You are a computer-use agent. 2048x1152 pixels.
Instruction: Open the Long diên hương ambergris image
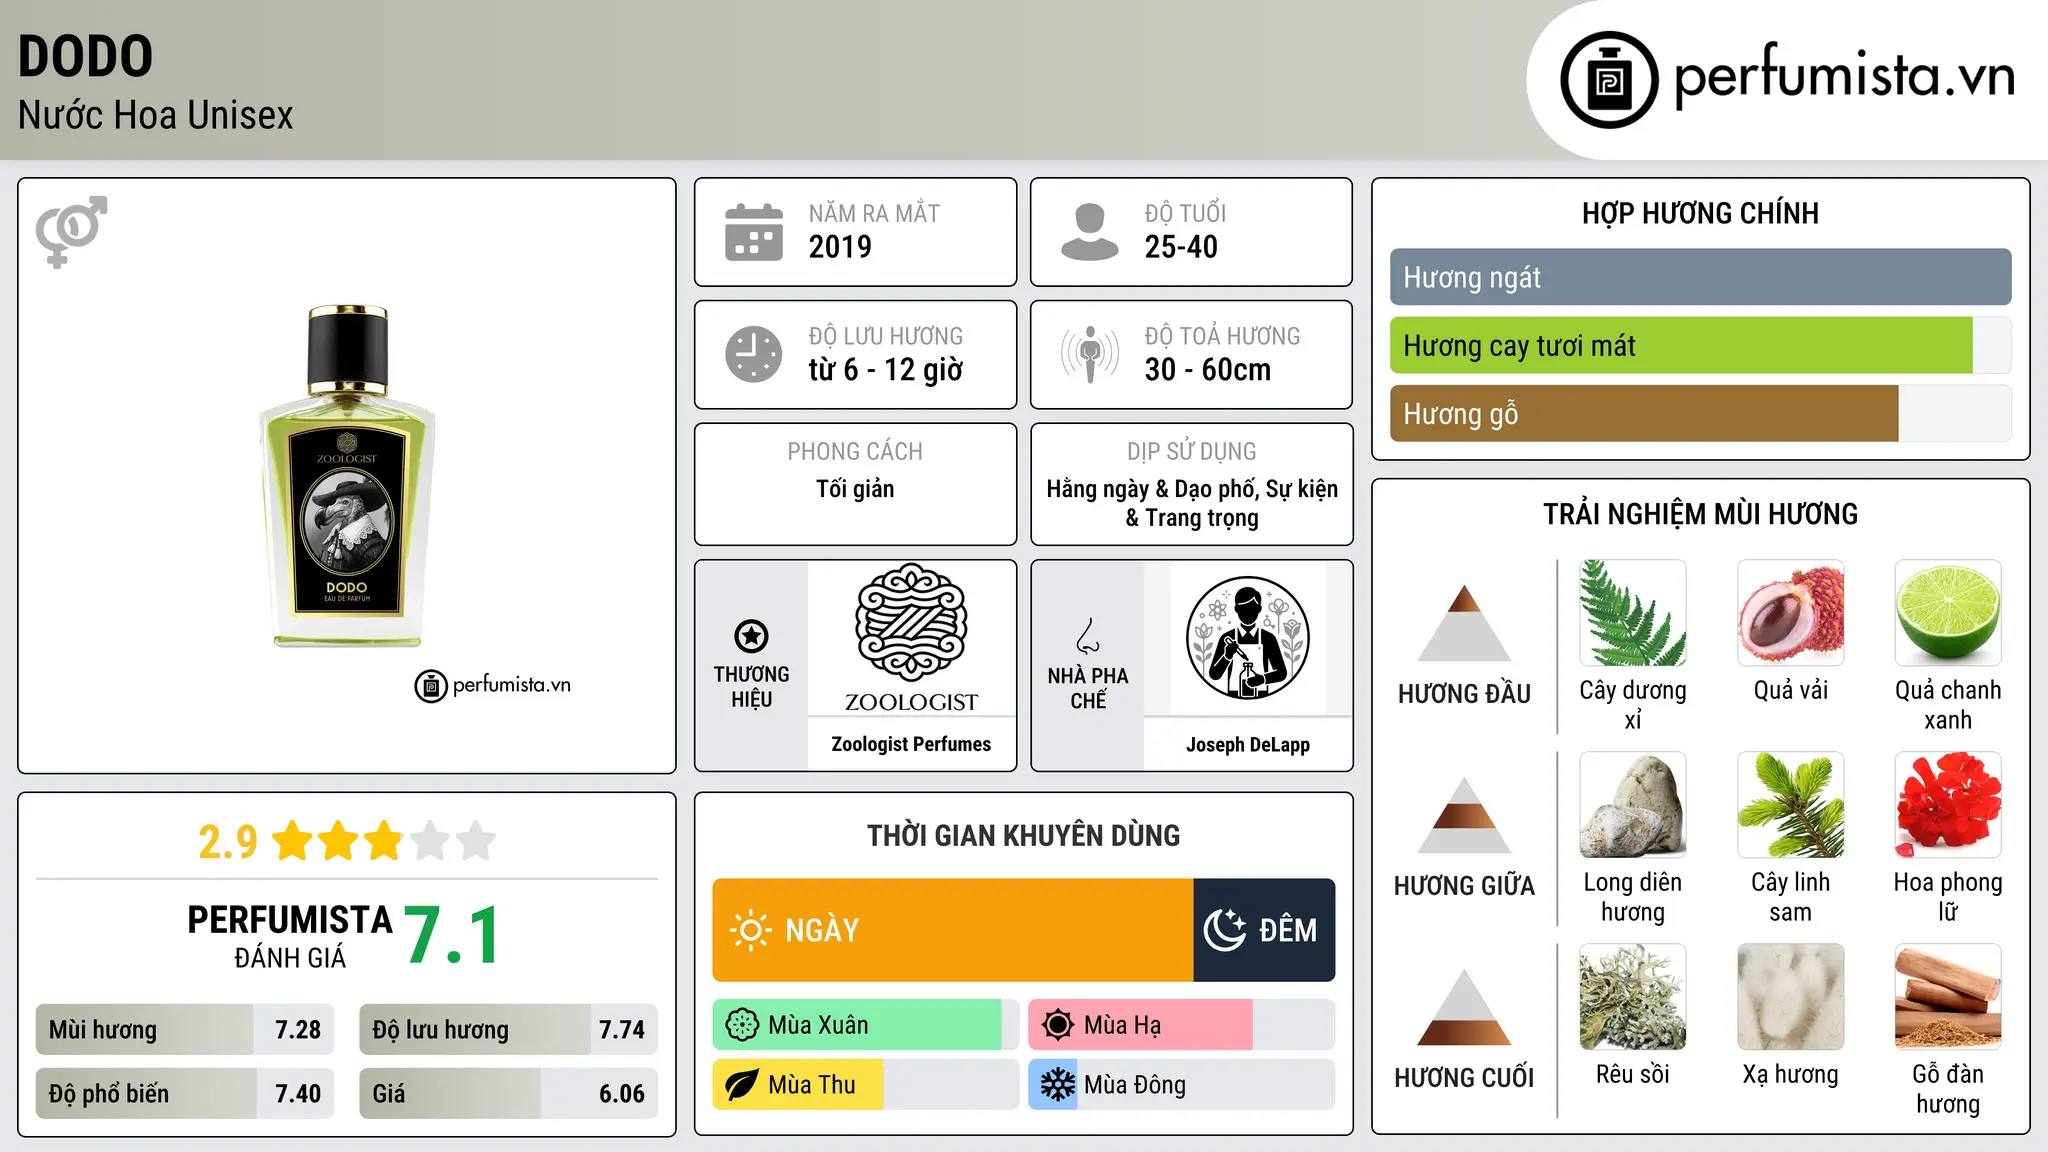pos(1632,805)
